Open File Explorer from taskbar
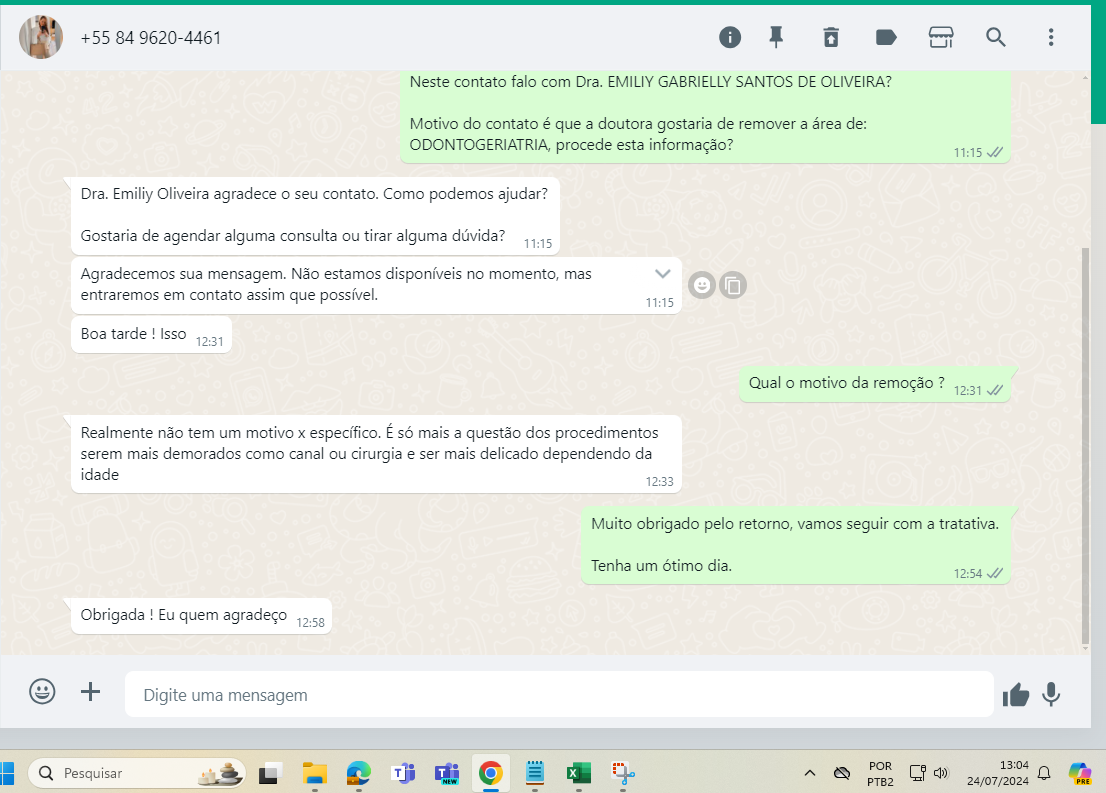 [x=315, y=773]
